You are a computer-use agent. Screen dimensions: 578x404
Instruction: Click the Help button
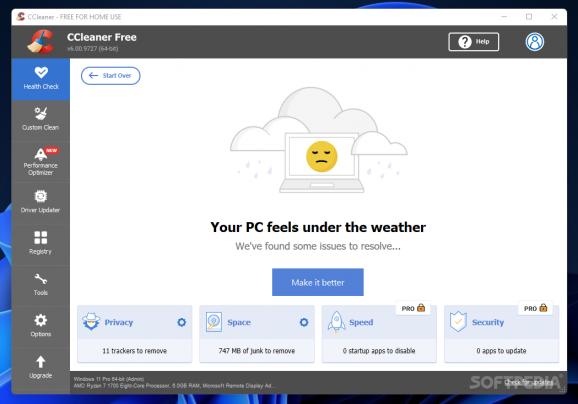click(474, 42)
